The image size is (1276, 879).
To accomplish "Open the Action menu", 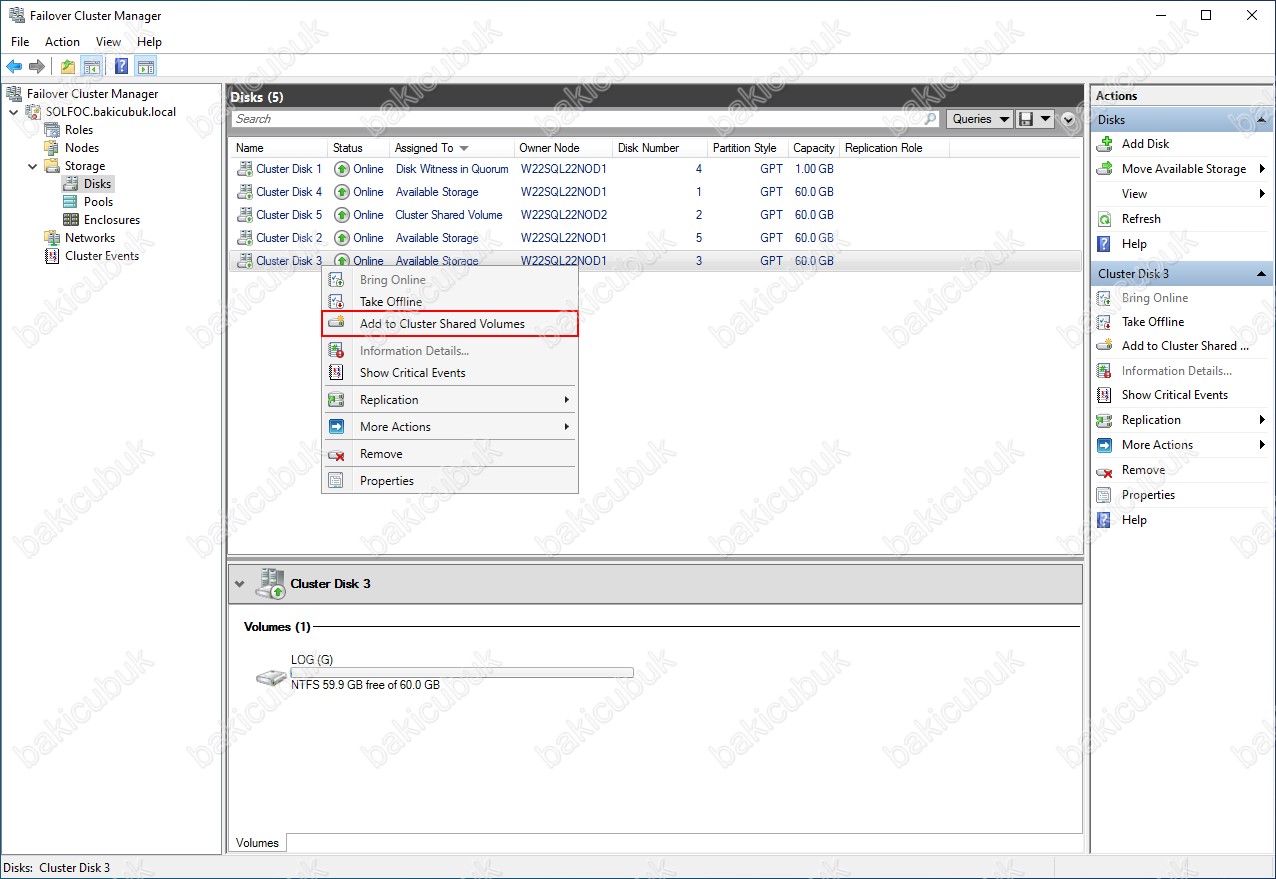I will tap(62, 42).
